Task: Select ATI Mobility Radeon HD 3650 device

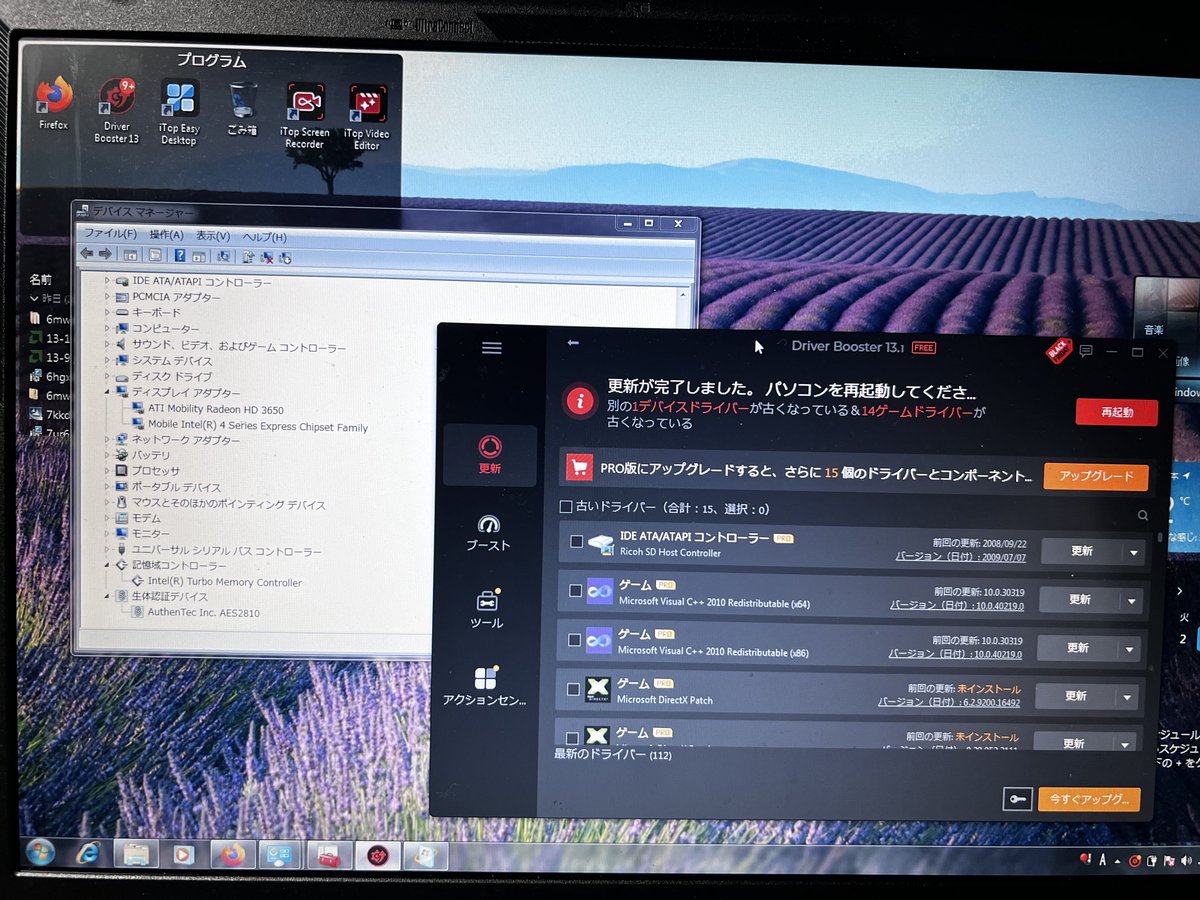Action: pos(208,410)
